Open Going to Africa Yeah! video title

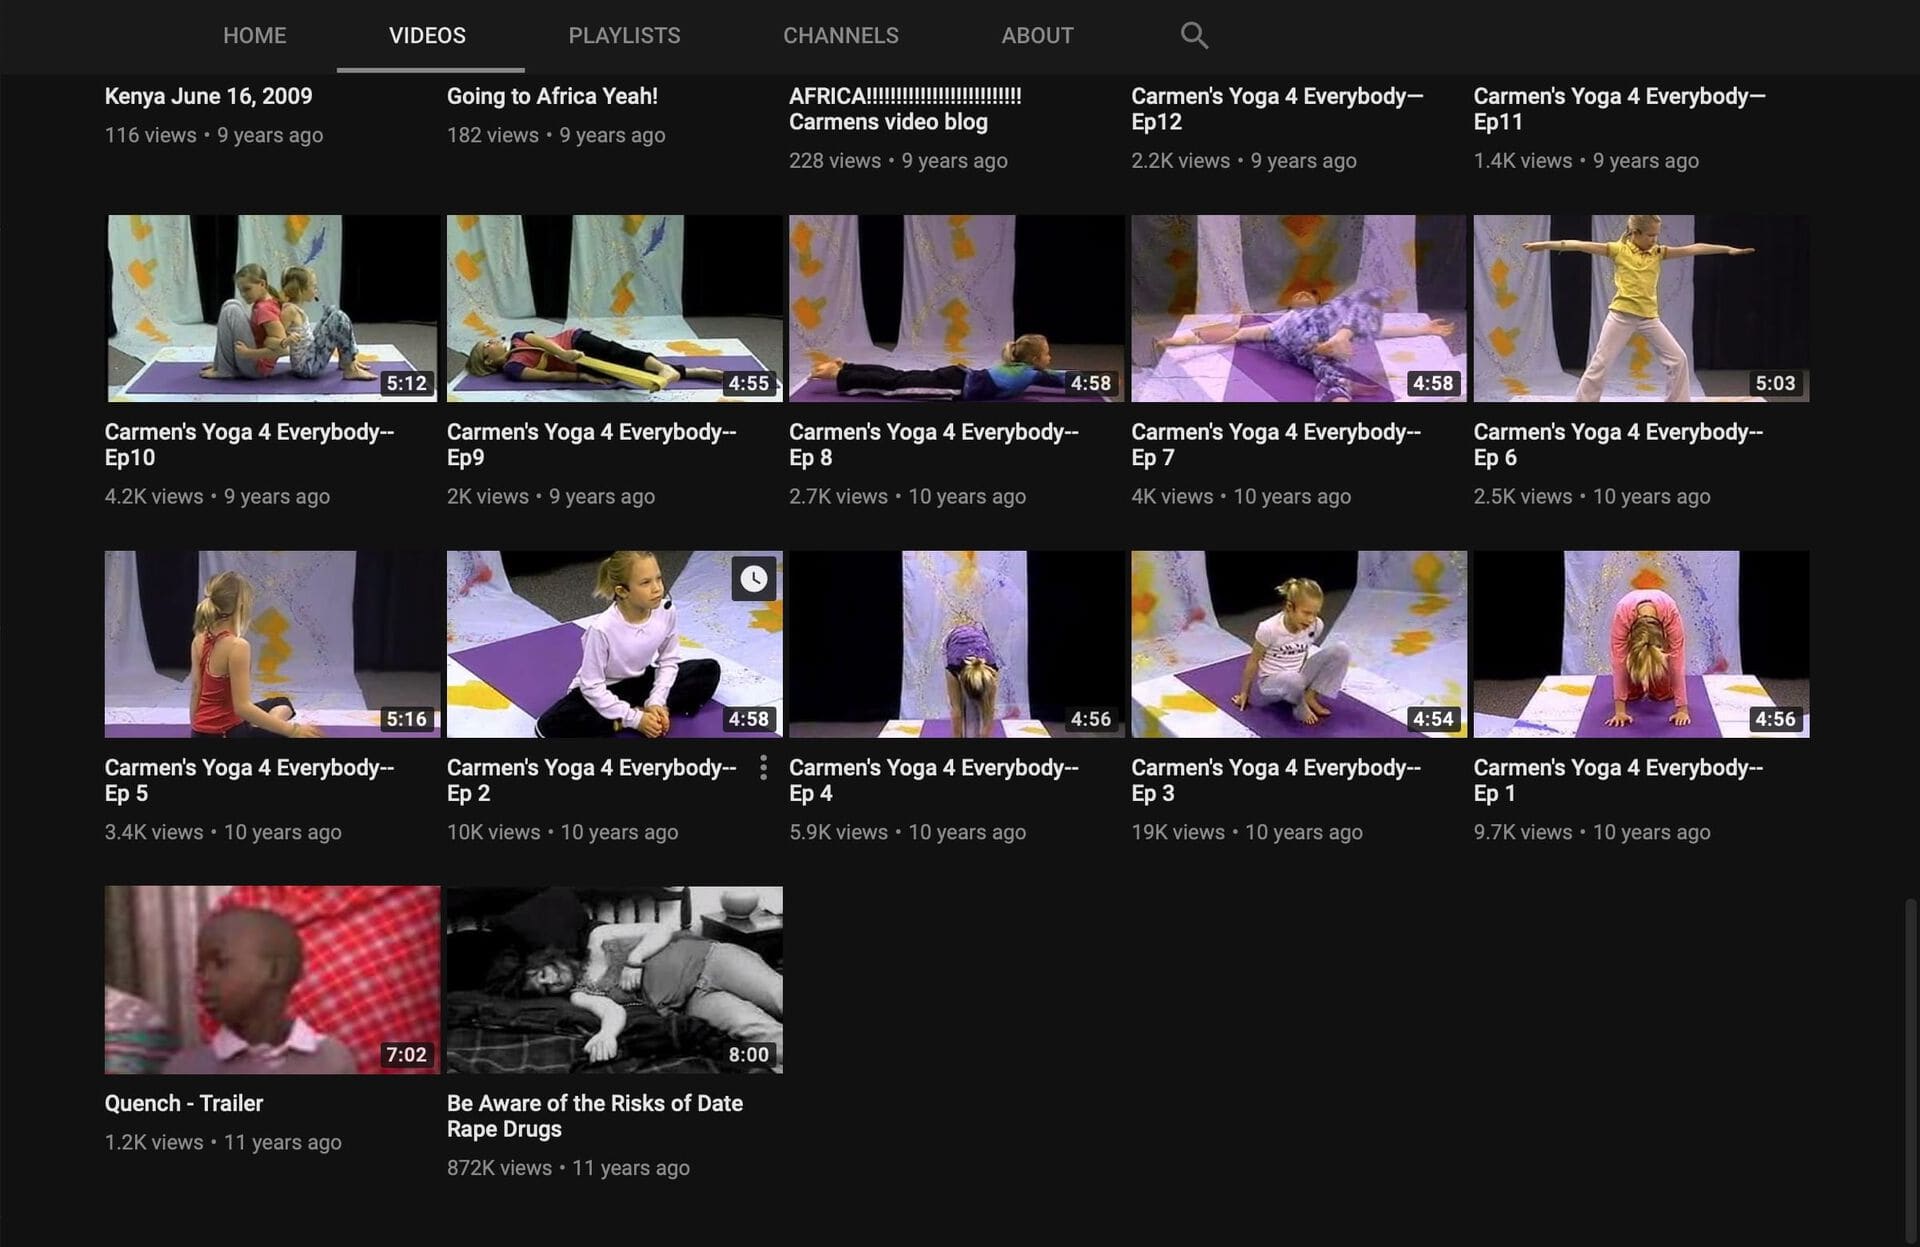[552, 96]
